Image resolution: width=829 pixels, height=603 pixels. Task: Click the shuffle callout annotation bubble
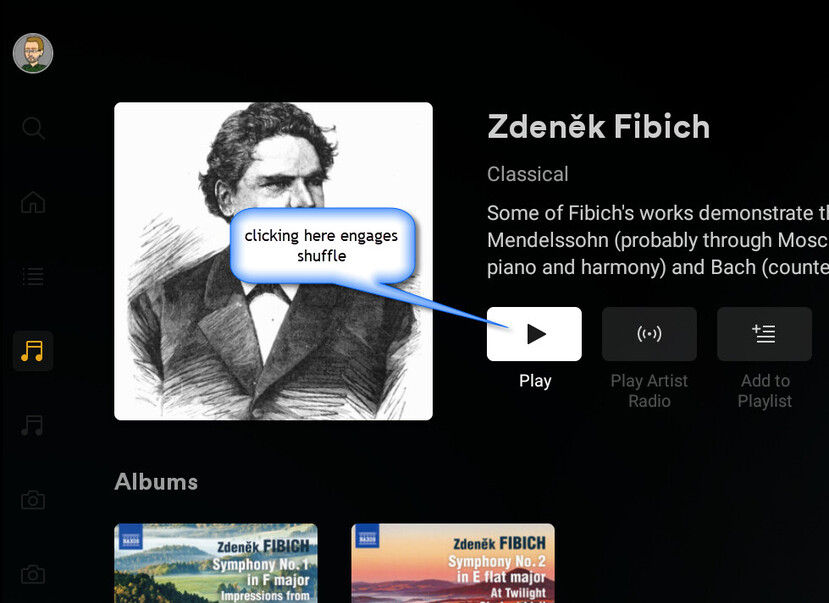(322, 246)
